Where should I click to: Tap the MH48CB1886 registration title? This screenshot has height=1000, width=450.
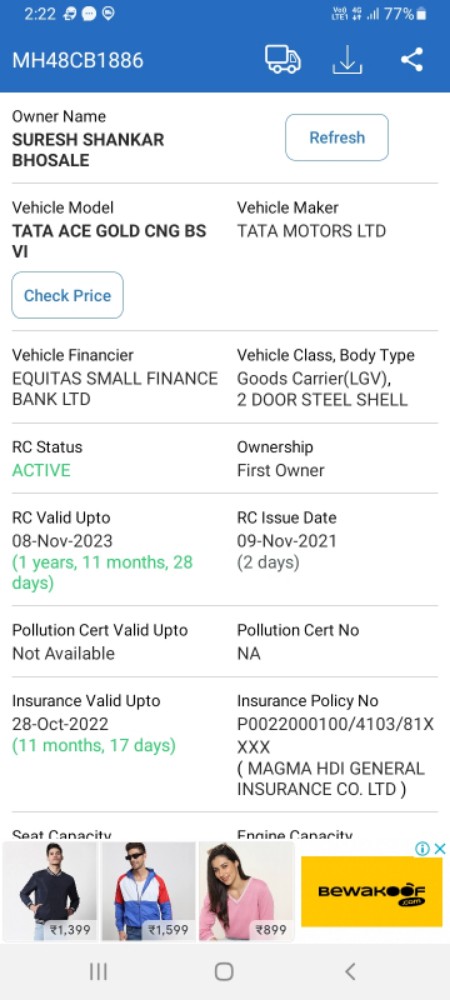pos(78,61)
